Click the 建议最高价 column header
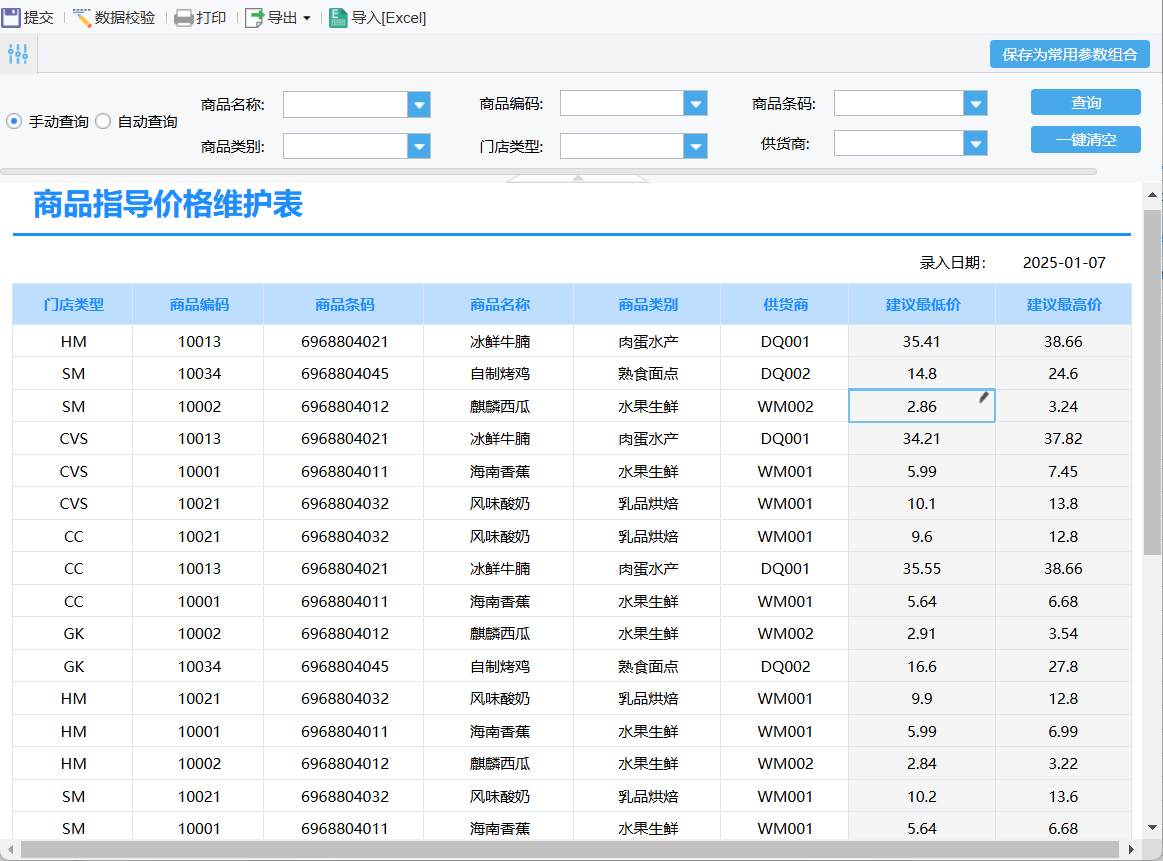The height and width of the screenshot is (861, 1163). tap(1064, 305)
